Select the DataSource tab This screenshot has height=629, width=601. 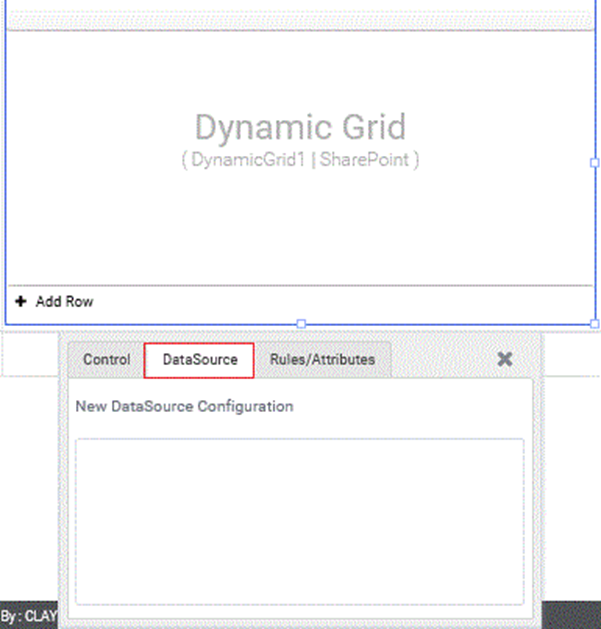click(x=200, y=360)
